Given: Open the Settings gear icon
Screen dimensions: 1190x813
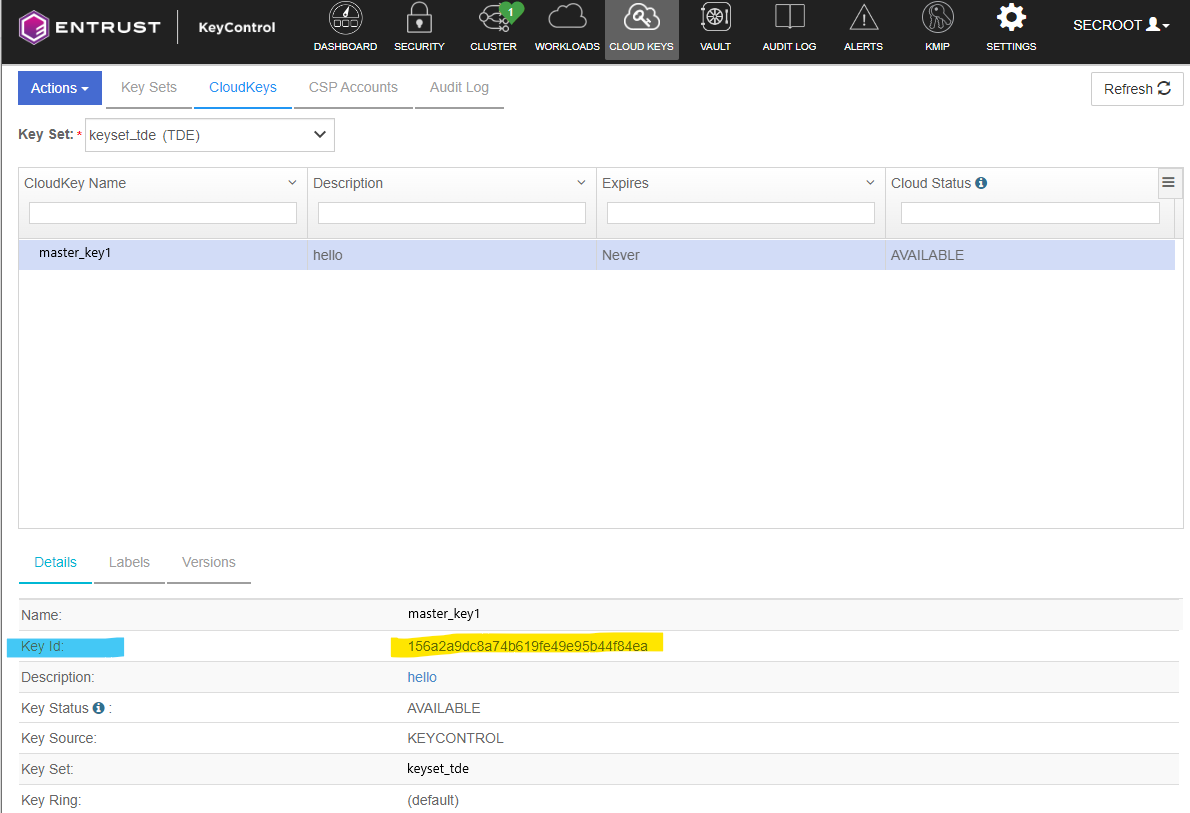Looking at the screenshot, I should coord(1011,18).
